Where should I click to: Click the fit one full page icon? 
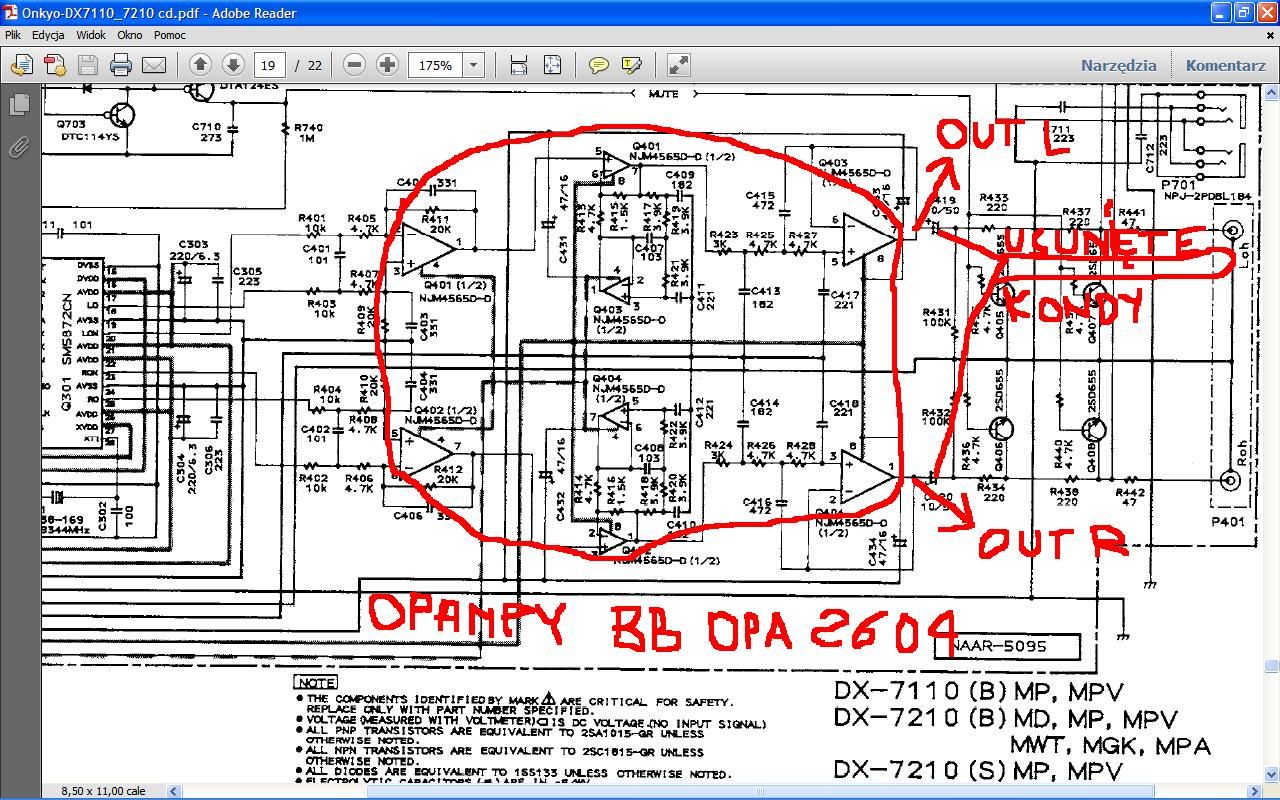(552, 65)
